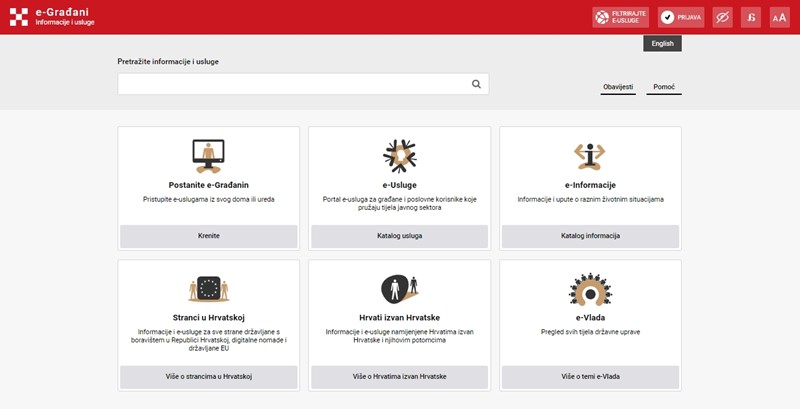This screenshot has width=800, height=409.
Task: Toggle the dyslexia font button
Action: coord(750,17)
